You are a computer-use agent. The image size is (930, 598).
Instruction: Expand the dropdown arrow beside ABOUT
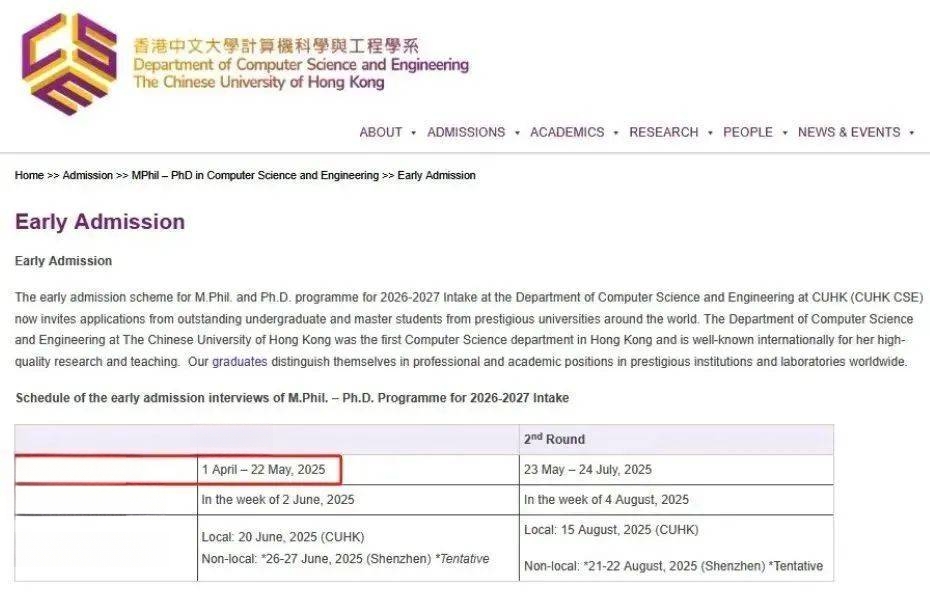[x=413, y=133]
